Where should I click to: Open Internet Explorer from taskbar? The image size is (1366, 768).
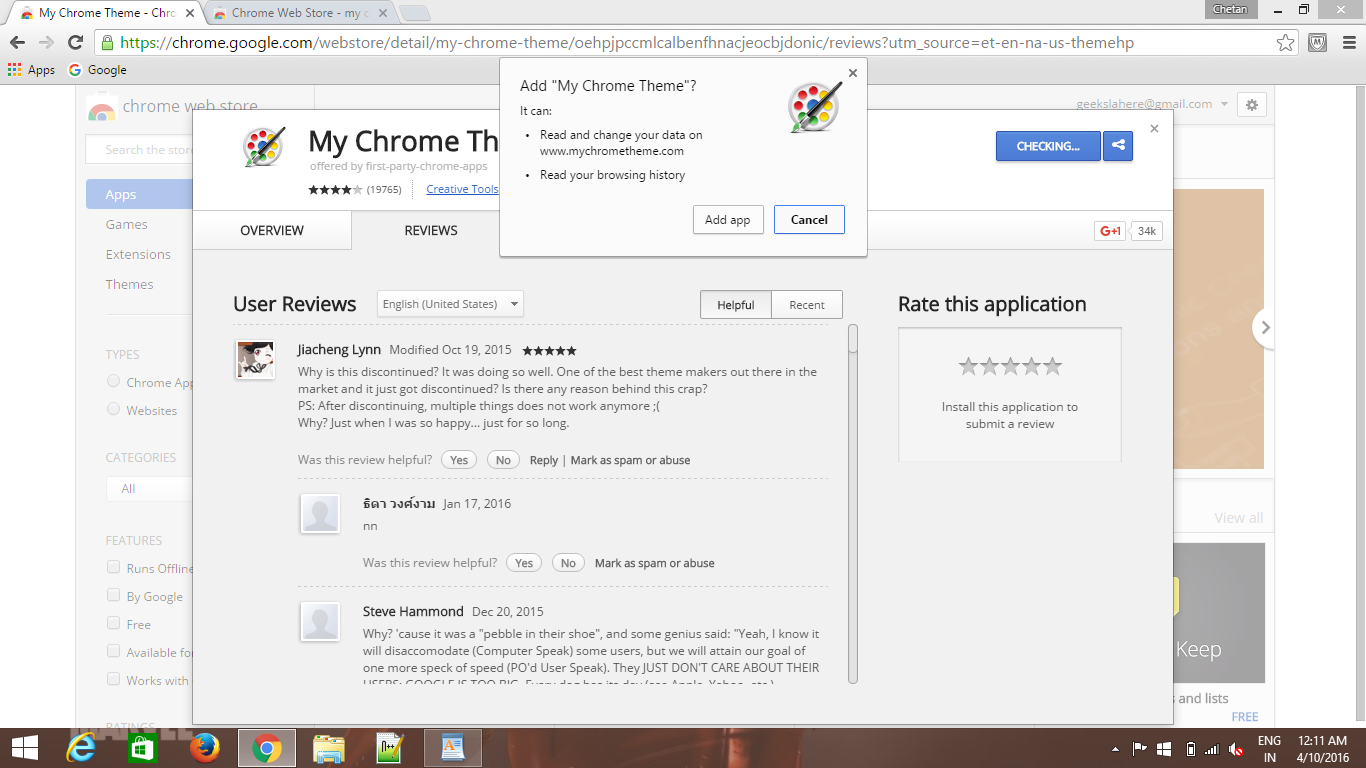tap(83, 748)
